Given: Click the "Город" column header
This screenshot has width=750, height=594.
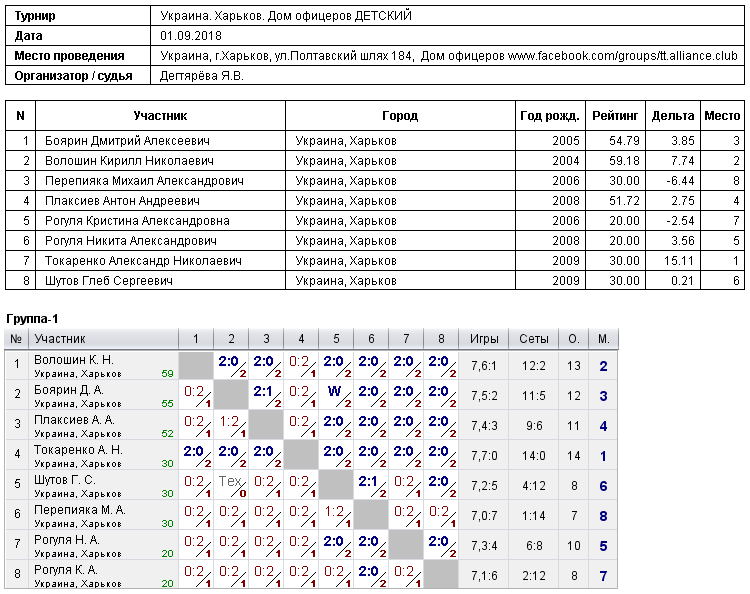Looking at the screenshot, I should (x=400, y=116).
